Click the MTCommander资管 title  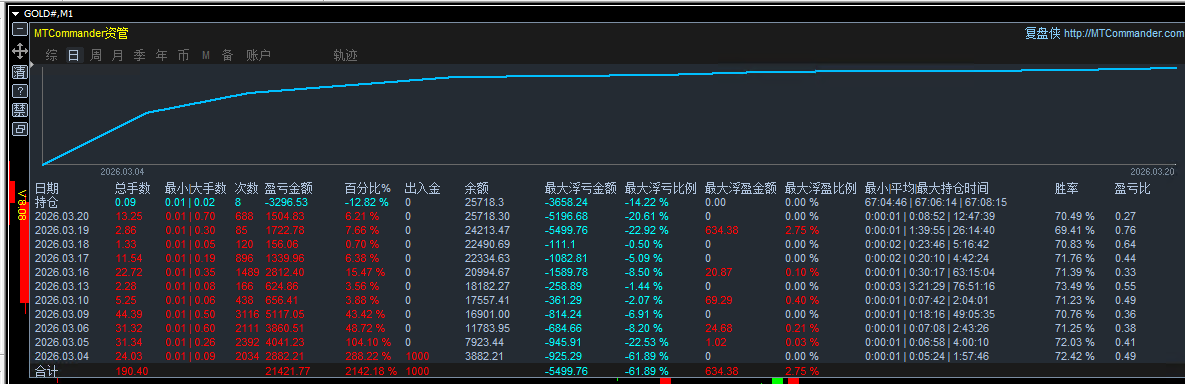coord(81,33)
